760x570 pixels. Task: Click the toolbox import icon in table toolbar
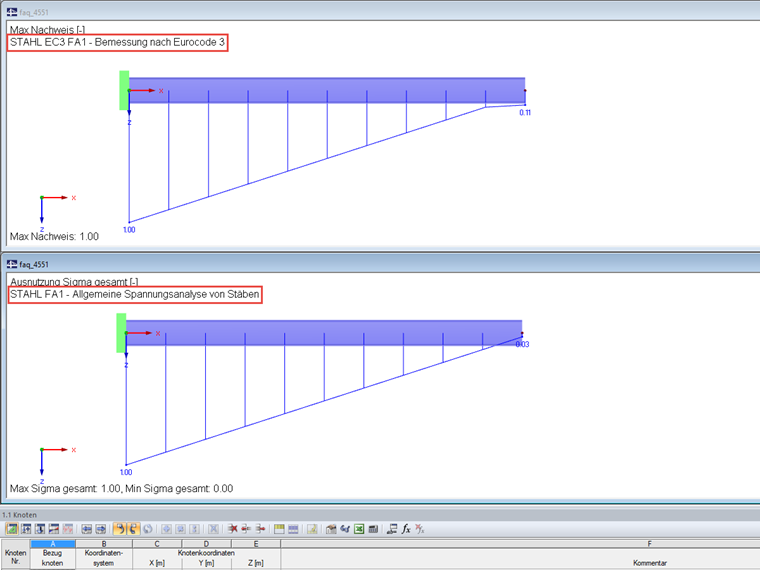(331, 529)
